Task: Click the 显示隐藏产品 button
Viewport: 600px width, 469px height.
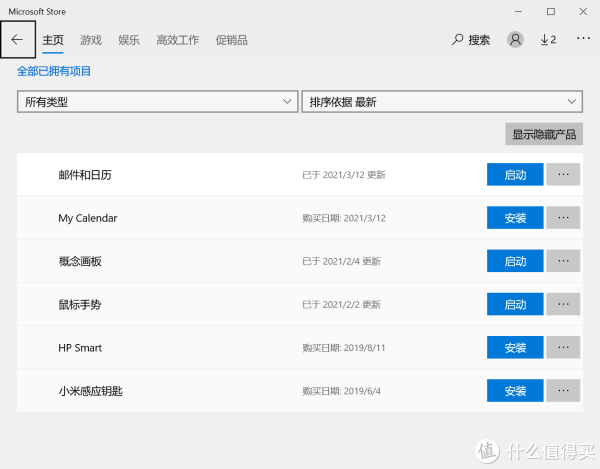Action: [544, 134]
